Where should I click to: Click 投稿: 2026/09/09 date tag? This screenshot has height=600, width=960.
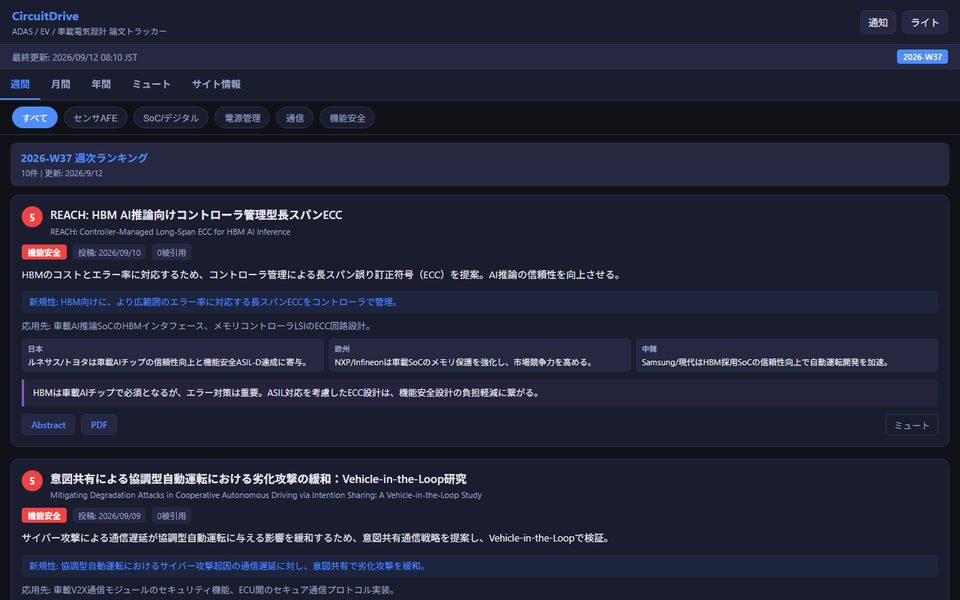(109, 516)
